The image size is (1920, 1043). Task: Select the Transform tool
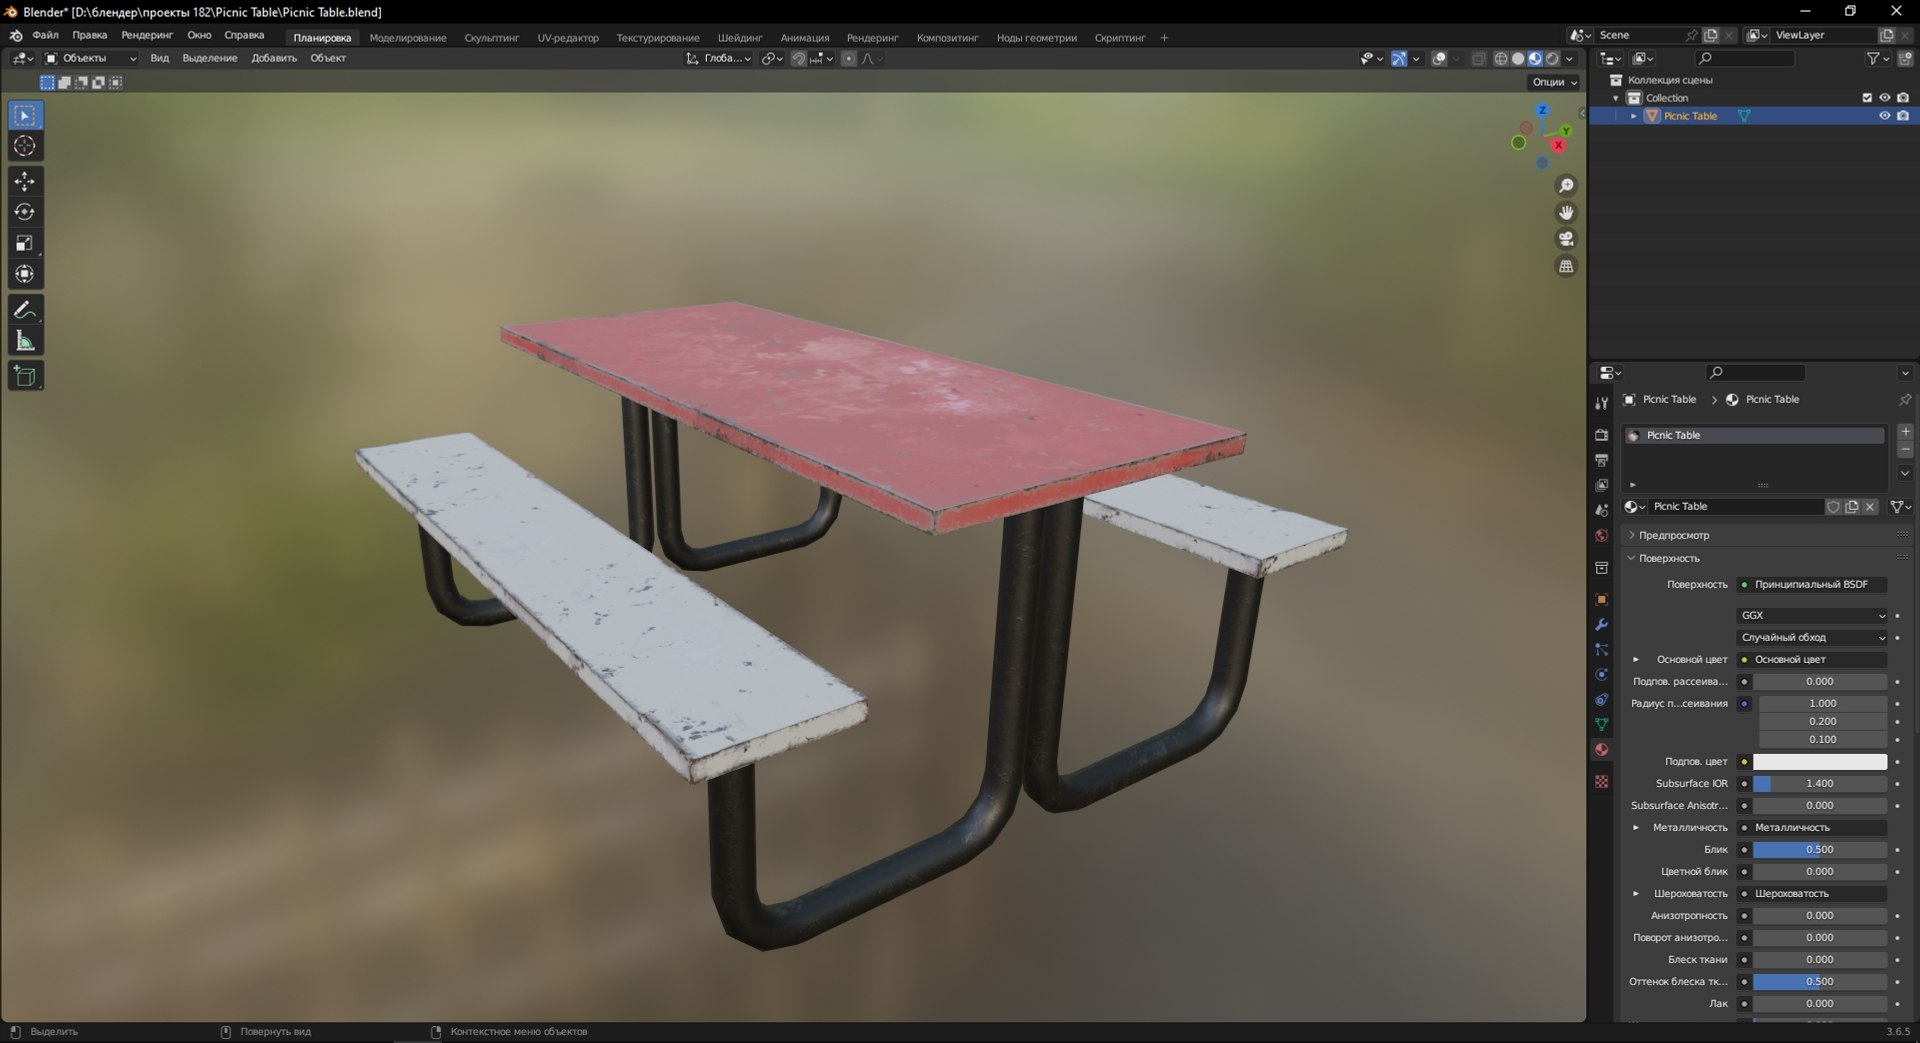(x=25, y=274)
